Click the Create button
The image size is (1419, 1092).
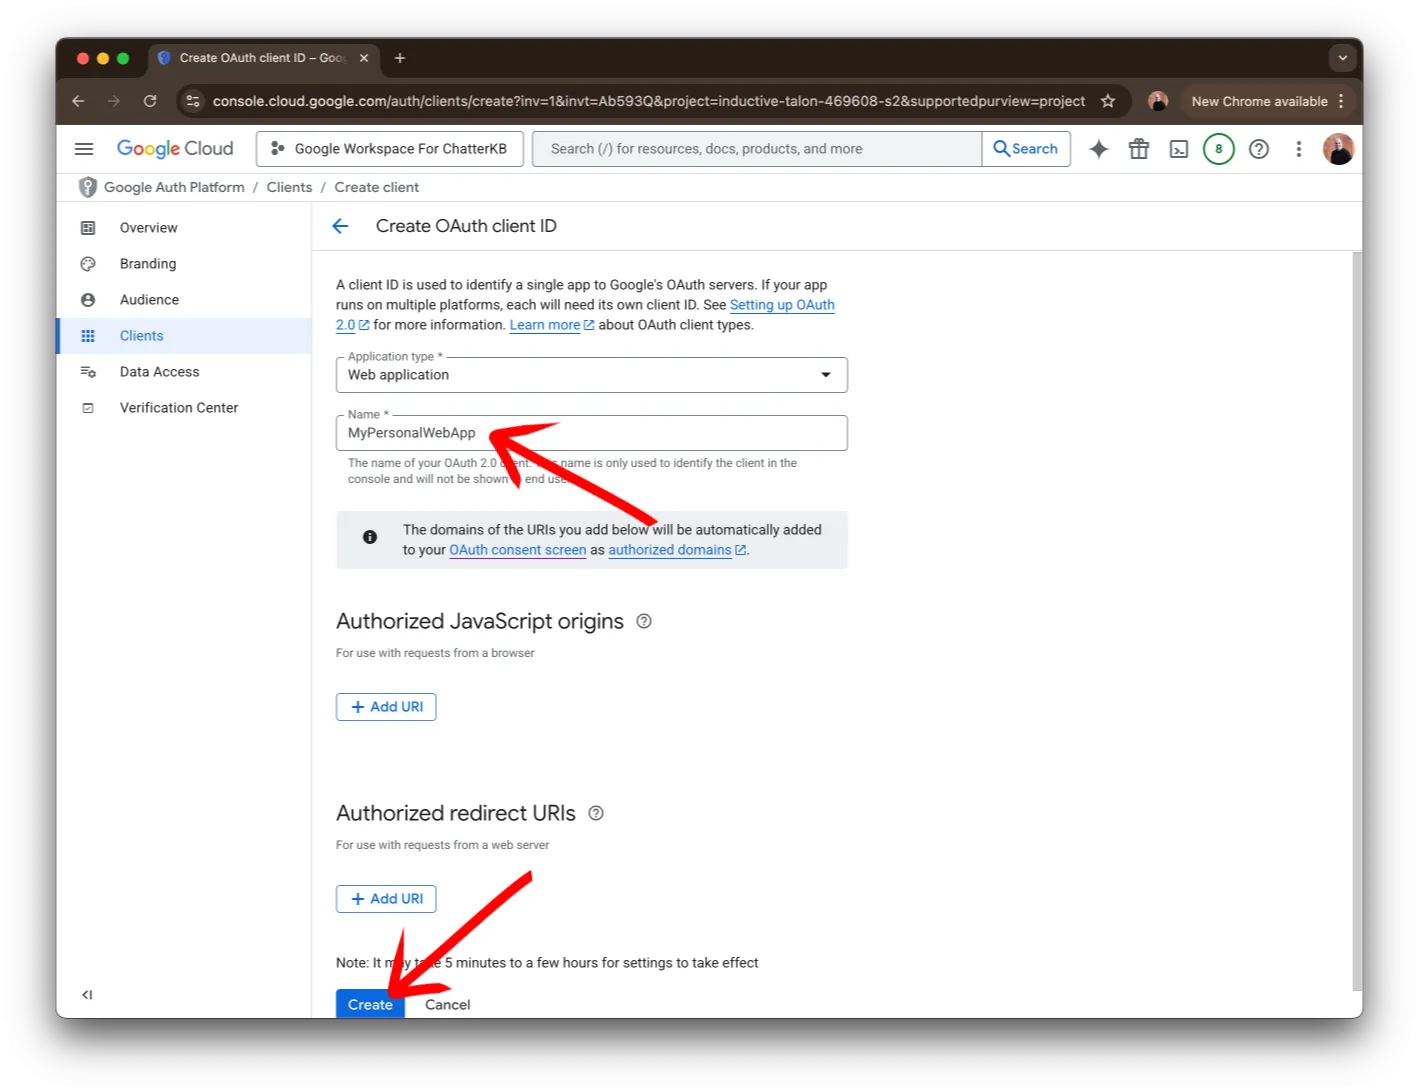(370, 1004)
